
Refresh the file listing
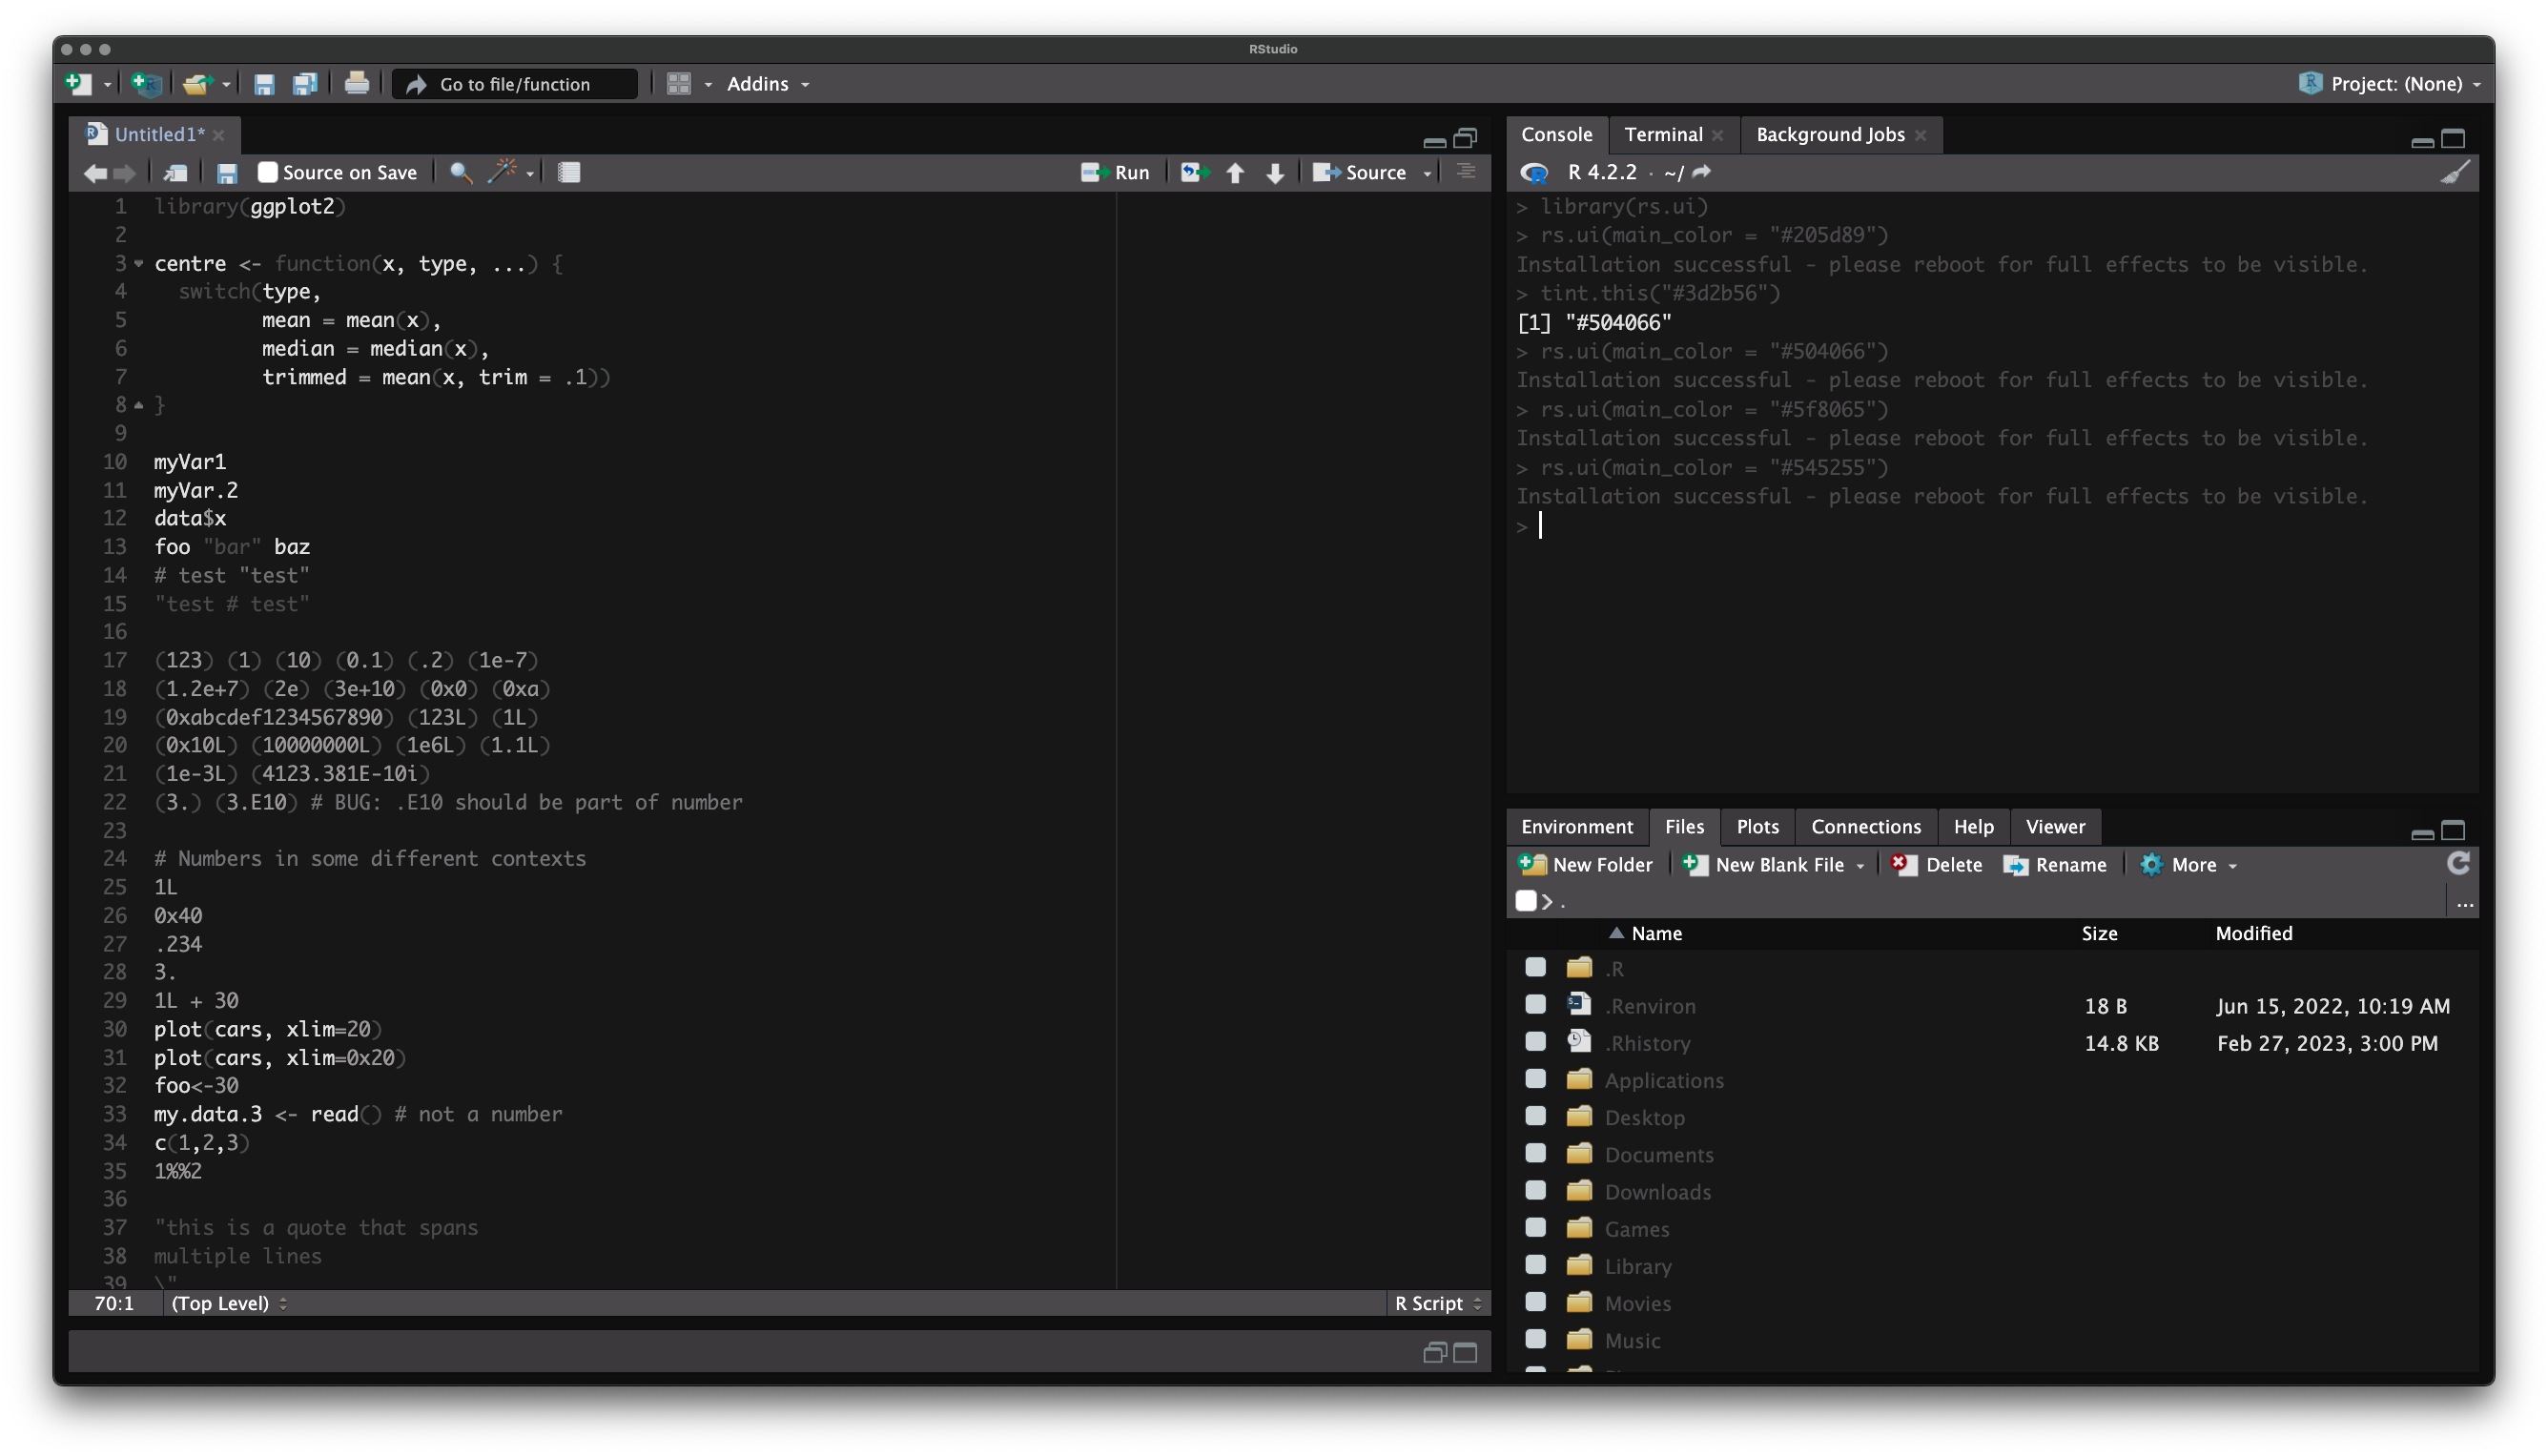tap(2459, 863)
